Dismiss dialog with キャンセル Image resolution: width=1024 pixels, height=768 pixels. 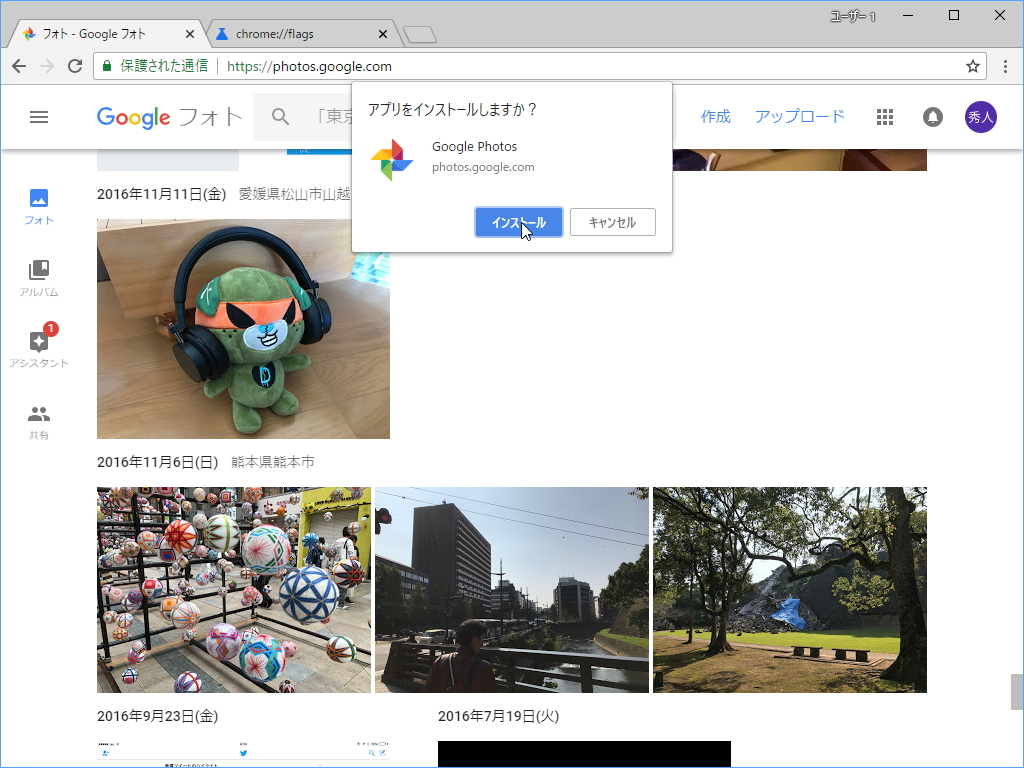click(613, 222)
